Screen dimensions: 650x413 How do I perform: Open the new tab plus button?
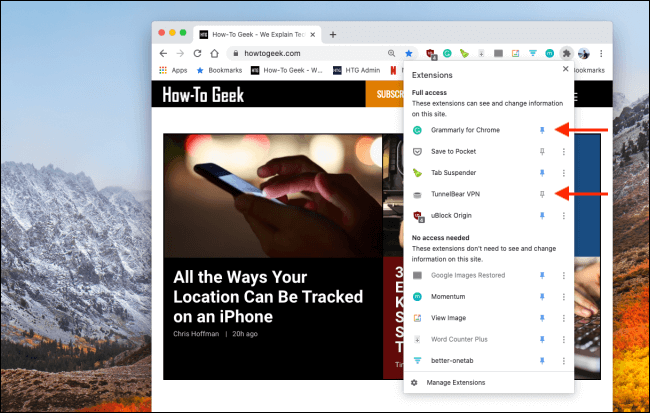[x=333, y=34]
